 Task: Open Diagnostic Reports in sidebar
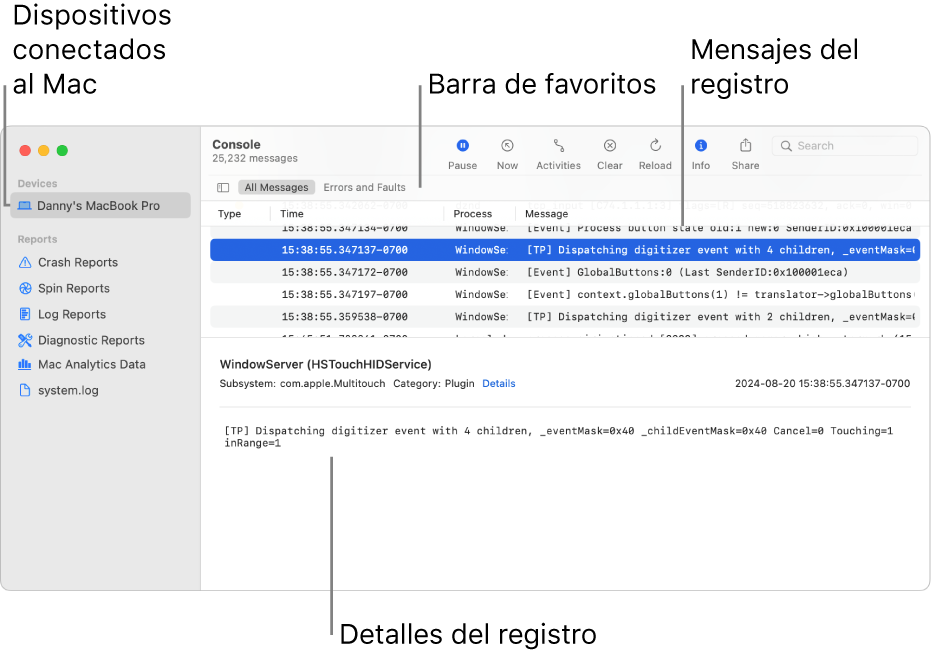pos(91,340)
